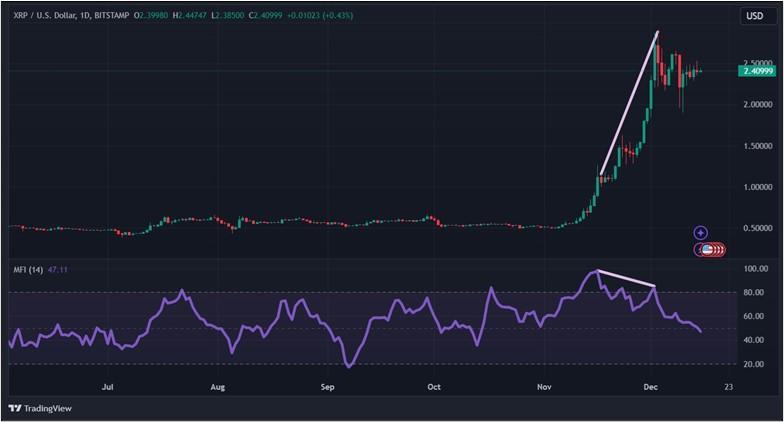Open the USD currency selector

pos(754,16)
